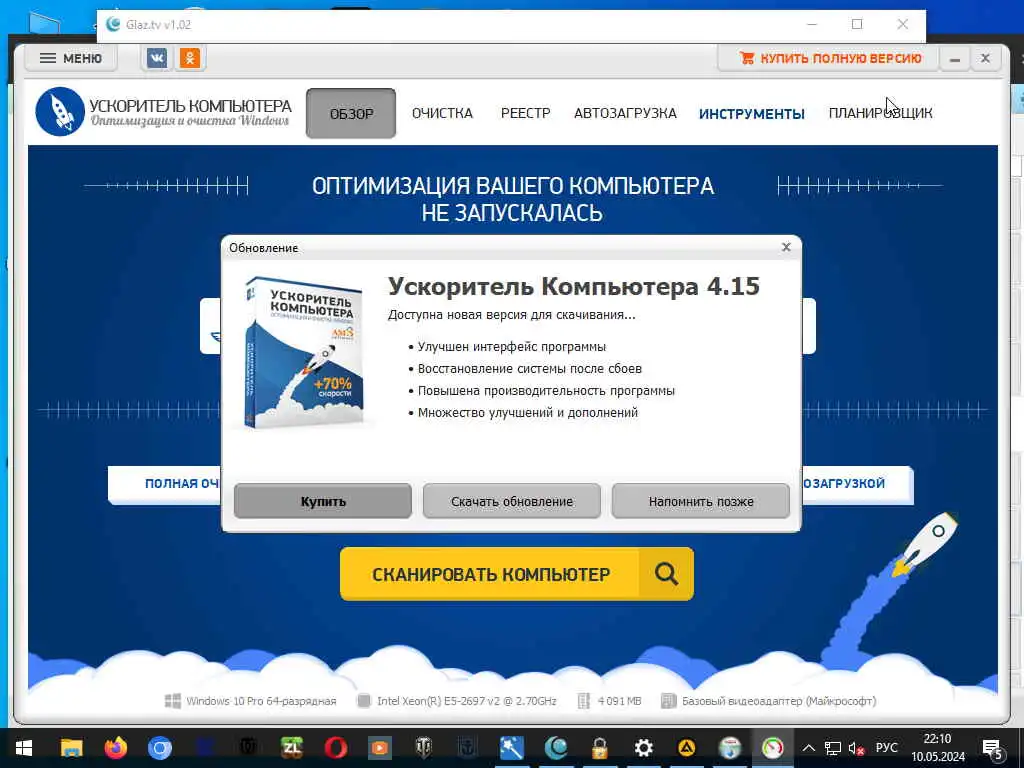The width and height of the screenshot is (1024, 768).
Task: Click 'Повышена производительность программы' bullet text
Action: (546, 391)
